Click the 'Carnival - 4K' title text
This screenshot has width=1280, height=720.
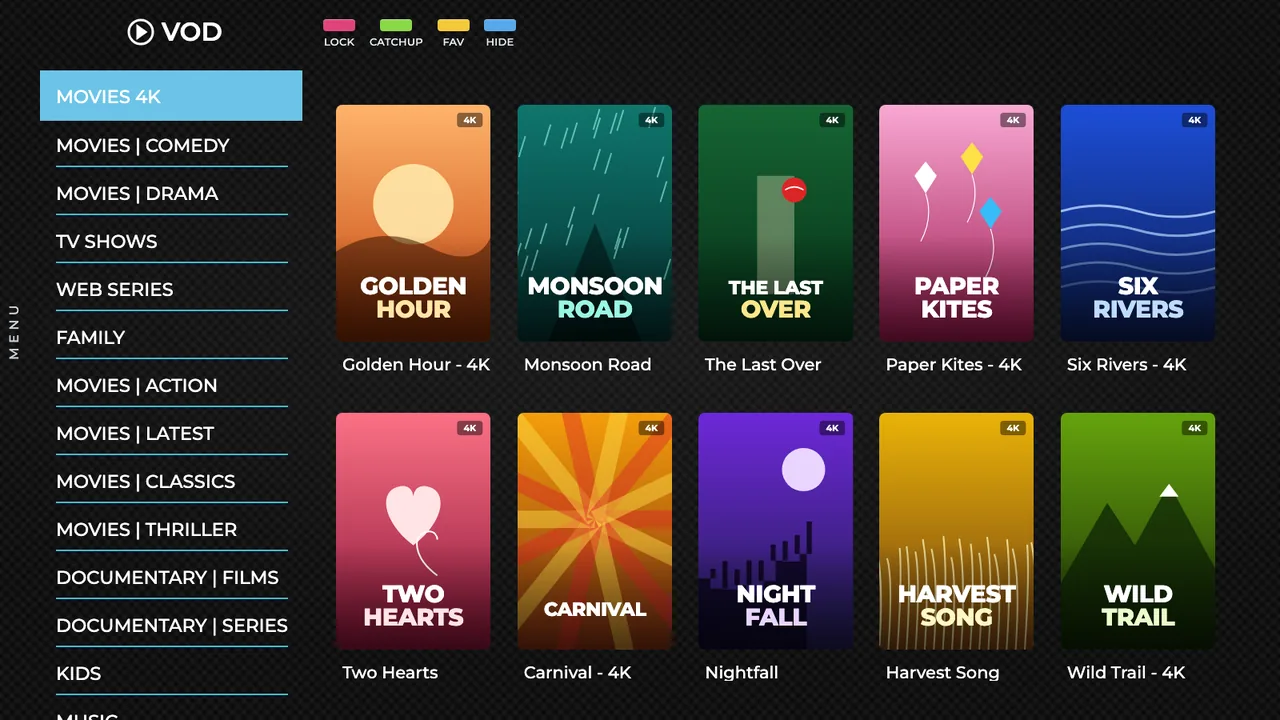coord(578,673)
